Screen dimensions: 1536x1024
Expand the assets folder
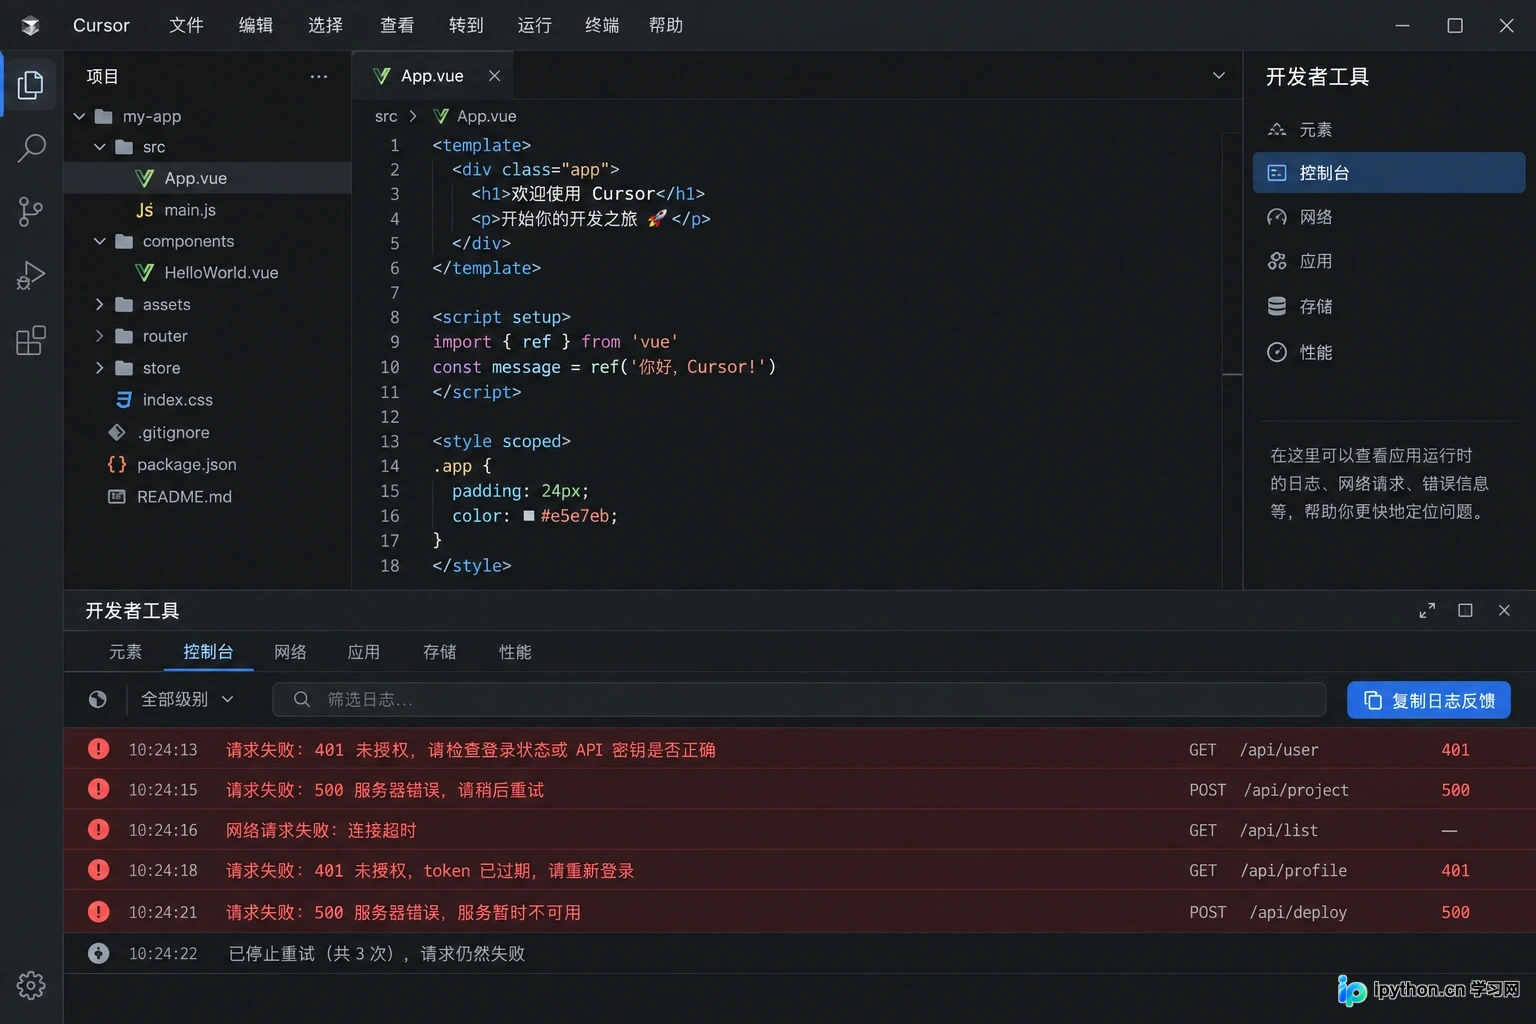tap(99, 304)
